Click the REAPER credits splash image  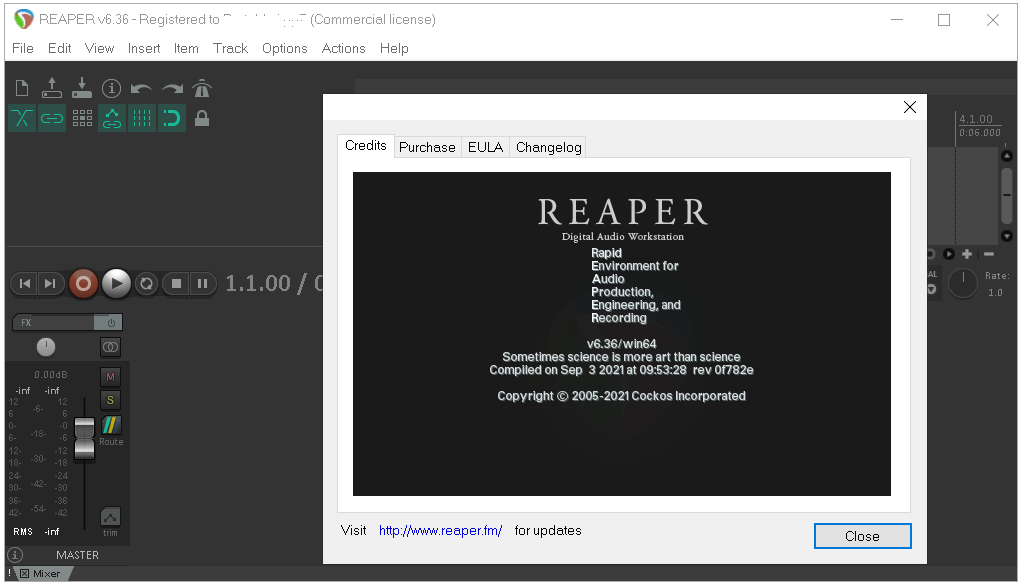coord(621,334)
